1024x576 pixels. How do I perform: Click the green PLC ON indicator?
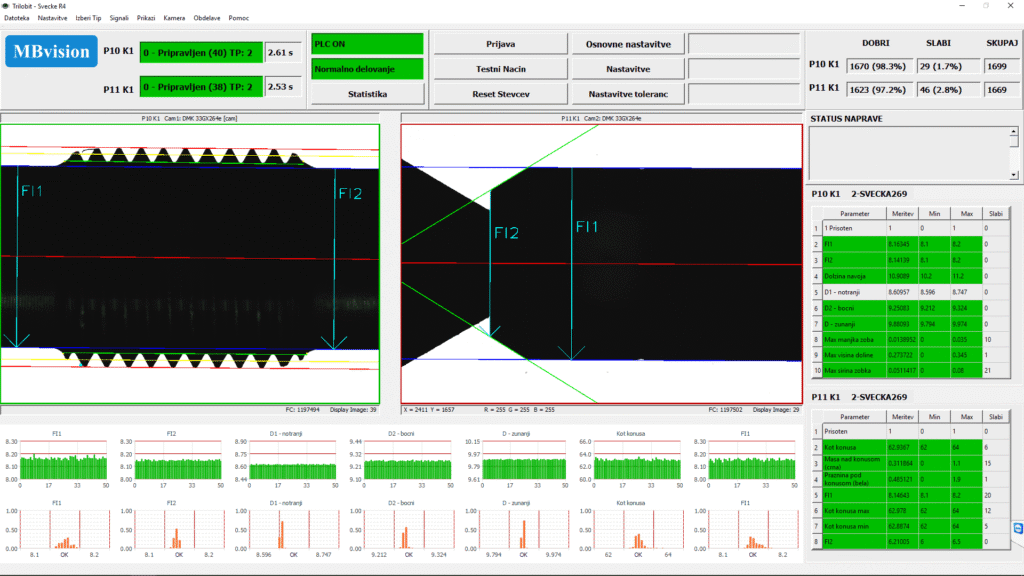pos(367,44)
